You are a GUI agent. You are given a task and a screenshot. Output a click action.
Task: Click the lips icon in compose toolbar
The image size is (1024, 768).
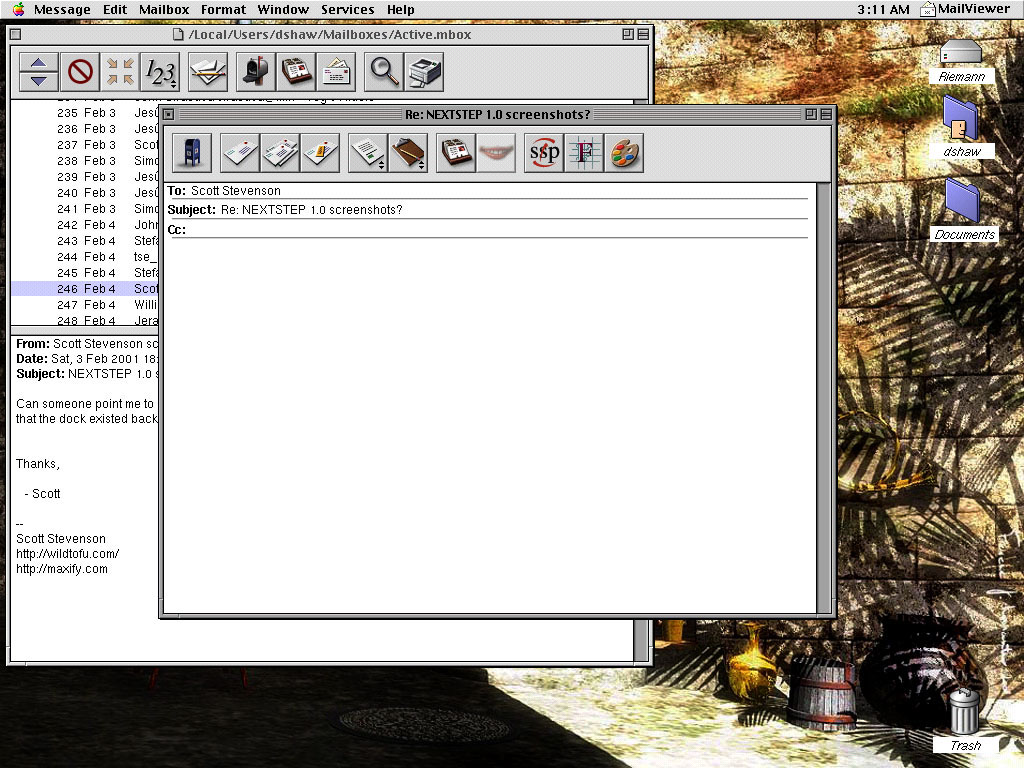[496, 153]
